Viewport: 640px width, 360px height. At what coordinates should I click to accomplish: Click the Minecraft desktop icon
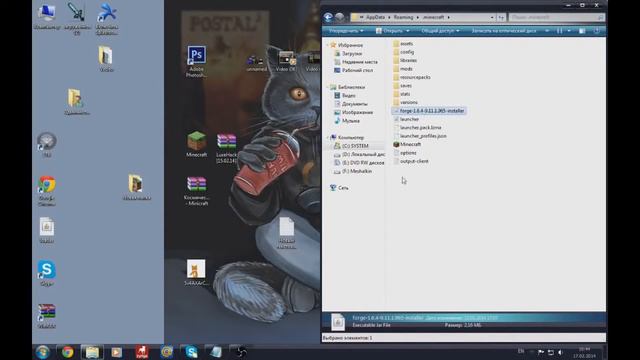tap(196, 144)
